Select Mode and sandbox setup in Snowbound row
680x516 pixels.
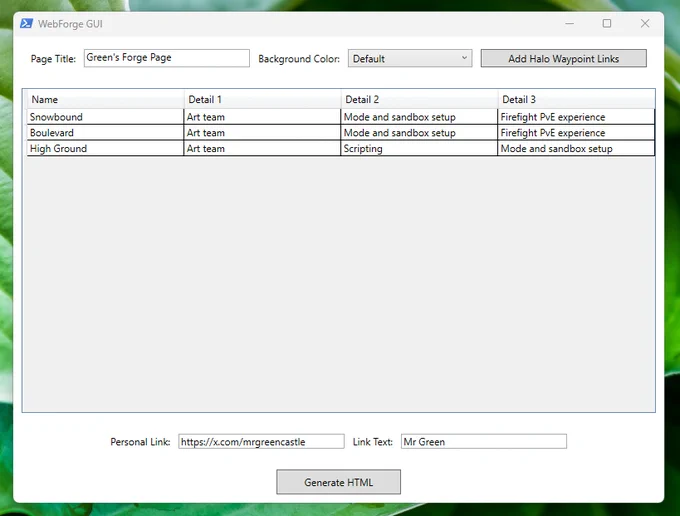pos(419,117)
